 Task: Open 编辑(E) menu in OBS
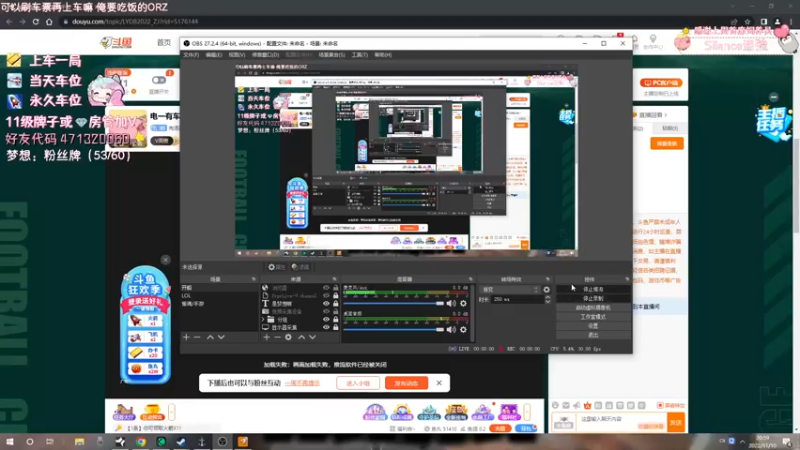pos(213,55)
